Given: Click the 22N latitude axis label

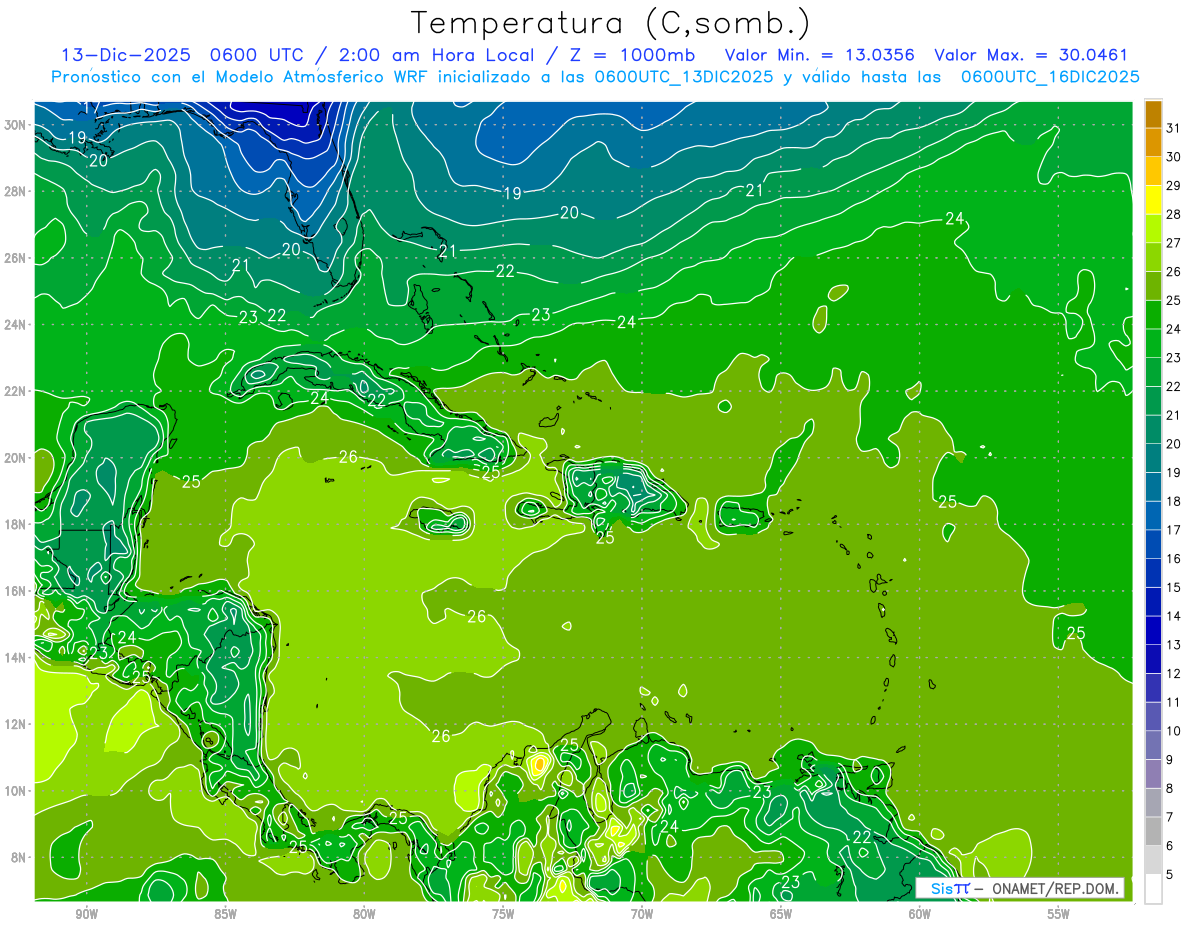Looking at the screenshot, I should click(x=15, y=391).
